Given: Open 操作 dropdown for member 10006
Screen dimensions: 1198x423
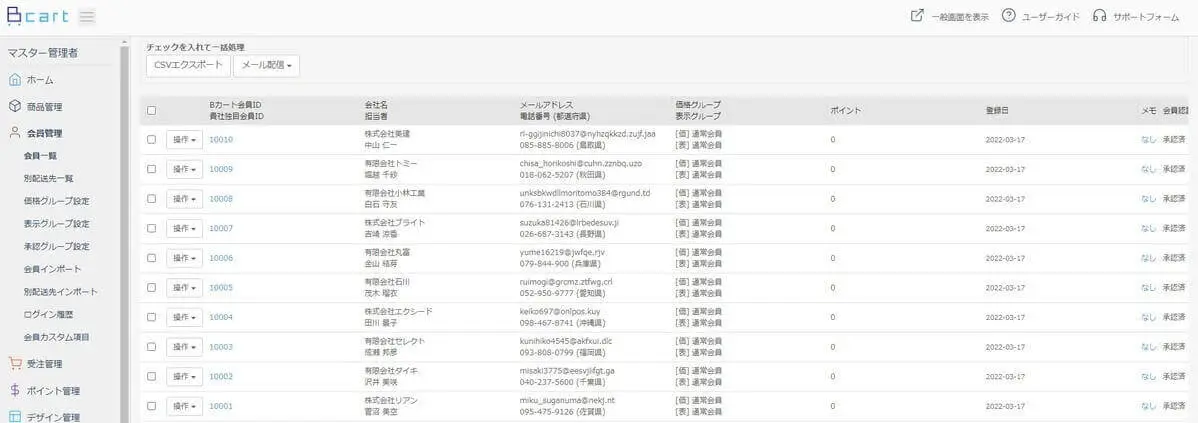Looking at the screenshot, I should [184, 258].
